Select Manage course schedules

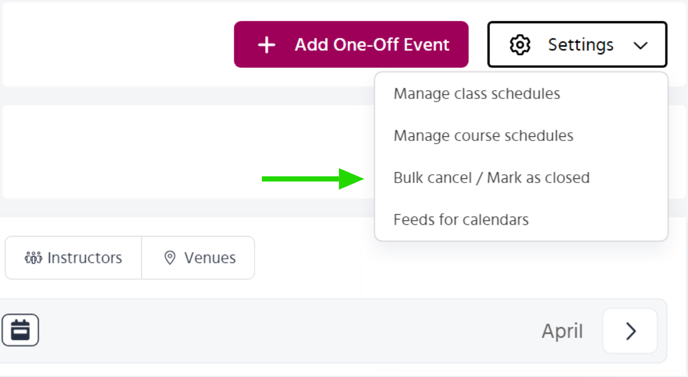tap(483, 136)
